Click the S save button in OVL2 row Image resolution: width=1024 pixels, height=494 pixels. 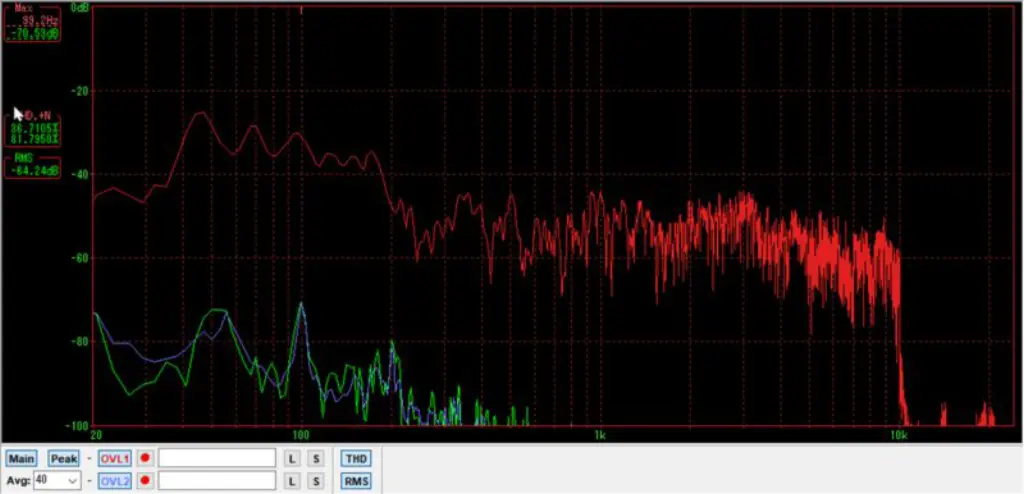(x=316, y=482)
